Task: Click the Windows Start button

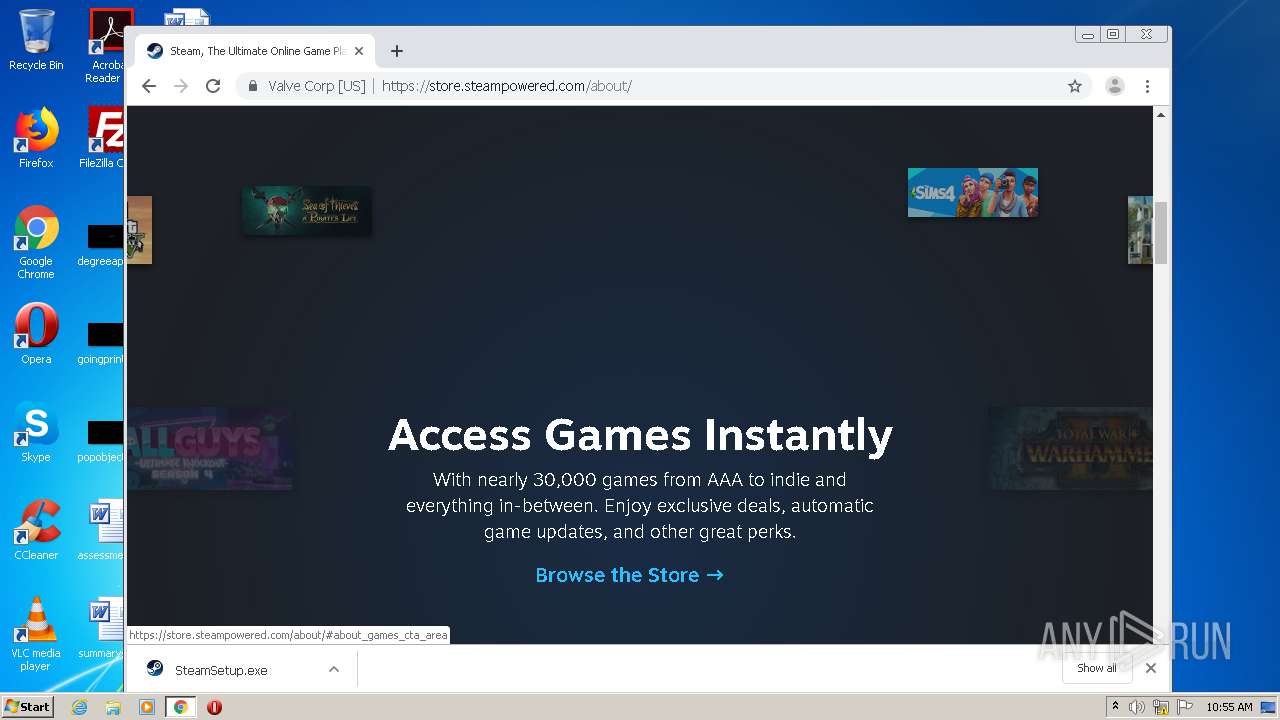Action: click(28, 706)
